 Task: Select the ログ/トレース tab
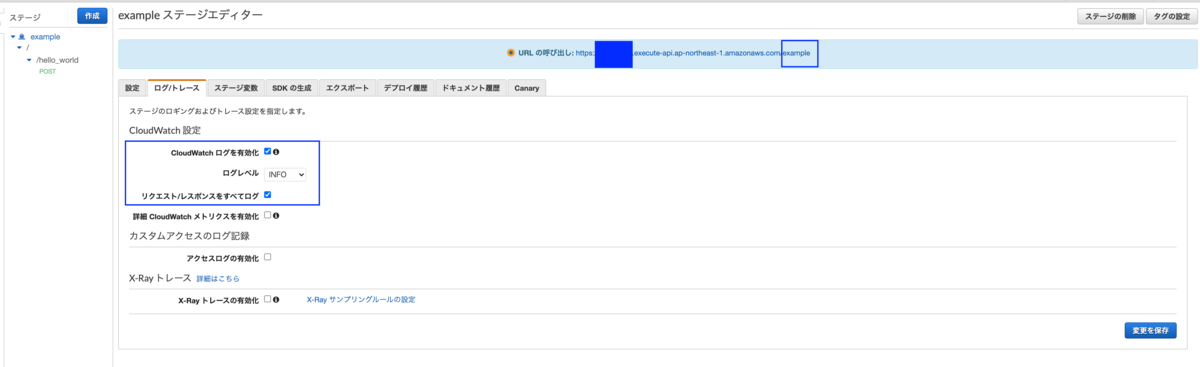177,88
